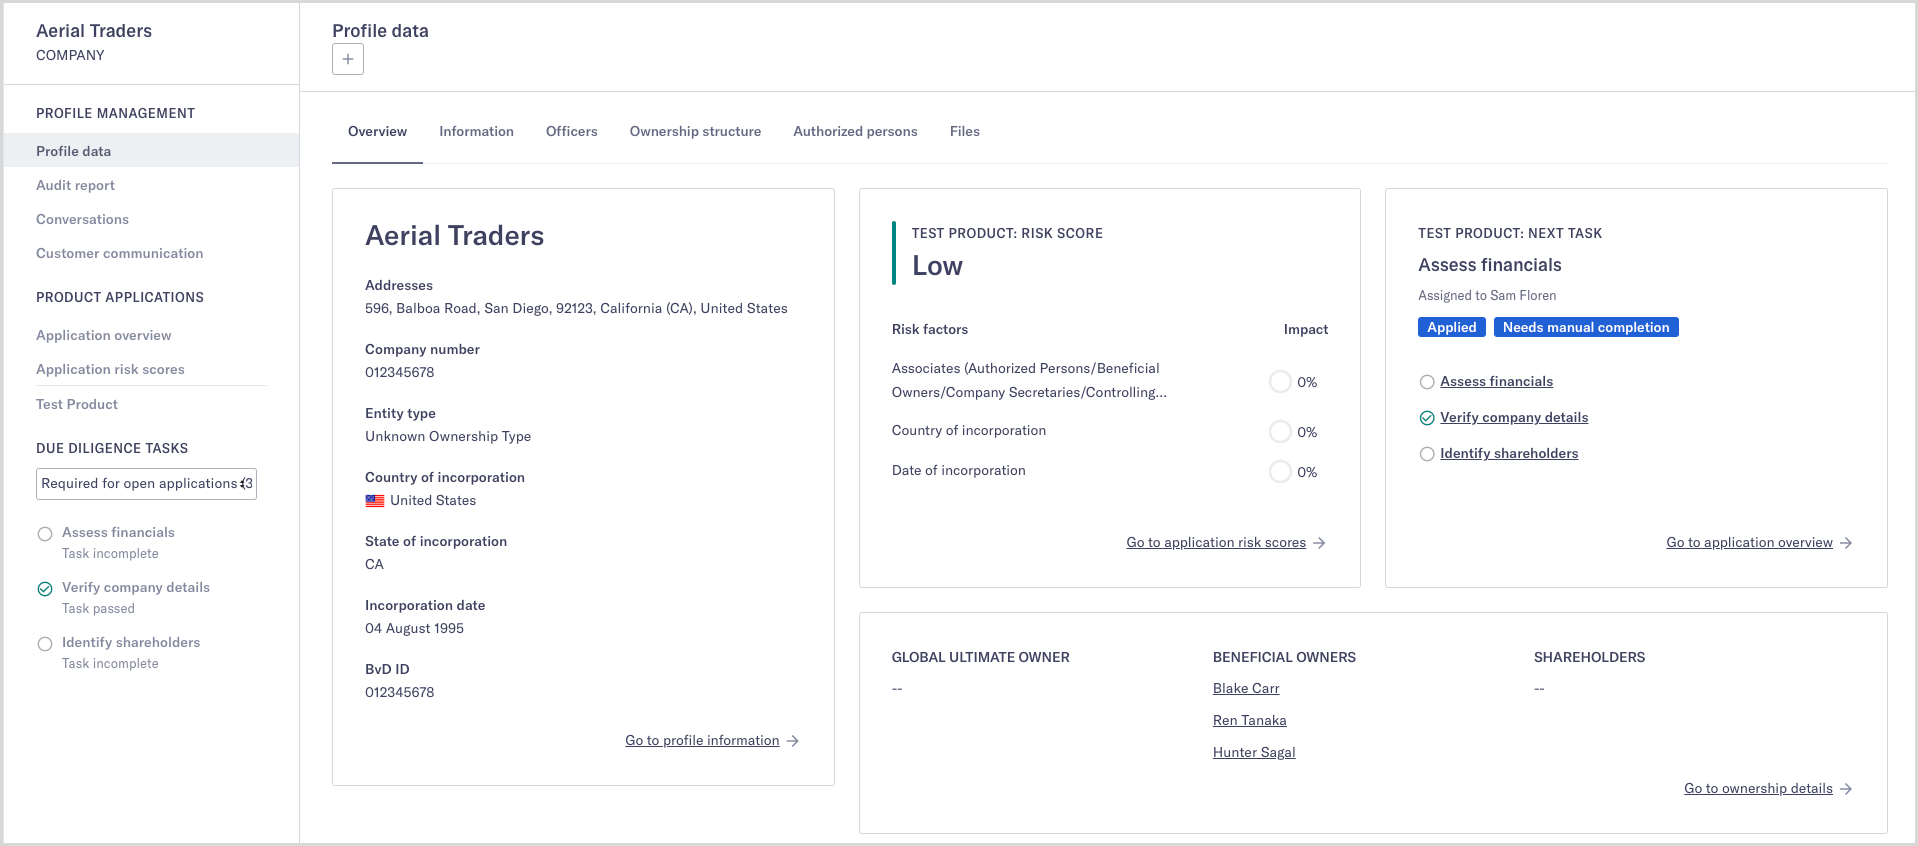This screenshot has width=1918, height=846.
Task: Click the circle icon by Assess financials in Next Task card
Action: pyautogui.click(x=1427, y=382)
